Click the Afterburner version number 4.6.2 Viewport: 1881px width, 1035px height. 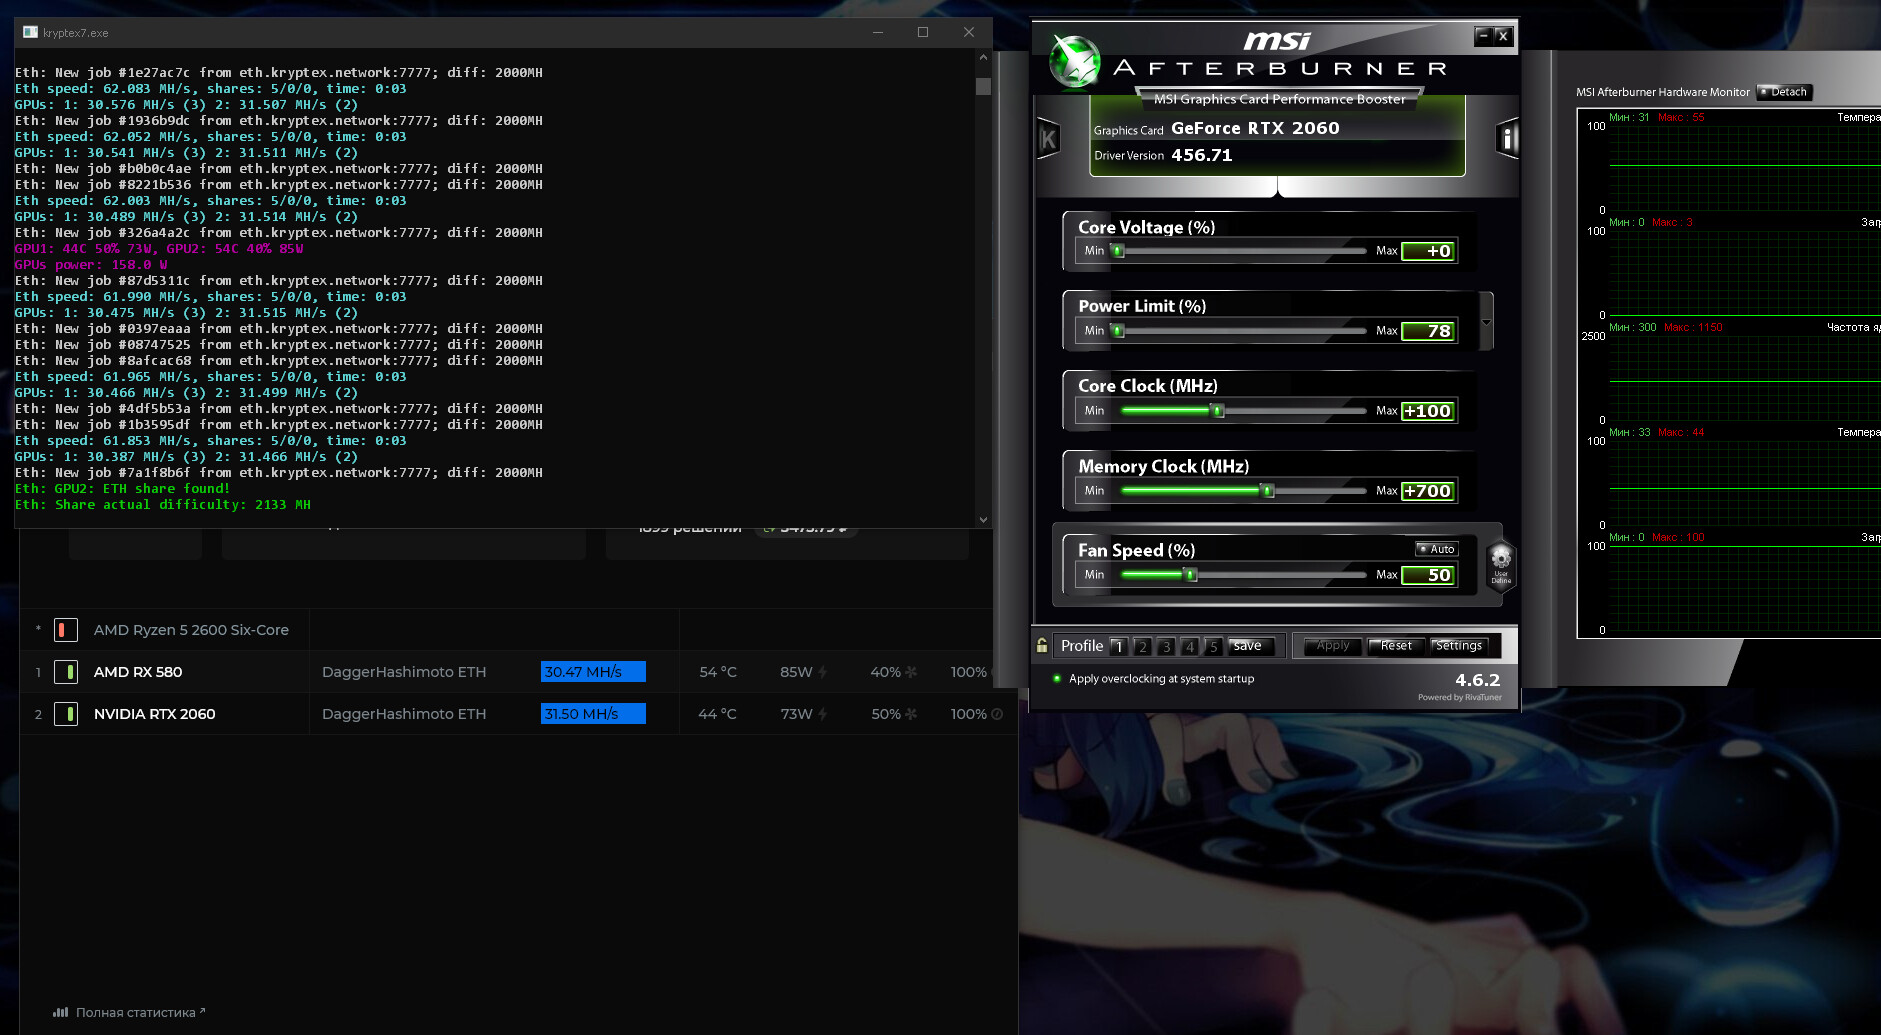(x=1477, y=680)
